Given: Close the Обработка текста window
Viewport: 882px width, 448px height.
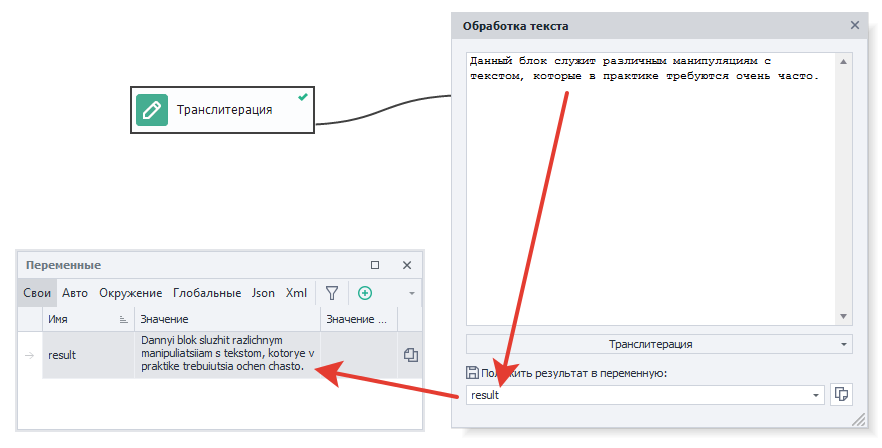Looking at the screenshot, I should (x=854, y=25).
